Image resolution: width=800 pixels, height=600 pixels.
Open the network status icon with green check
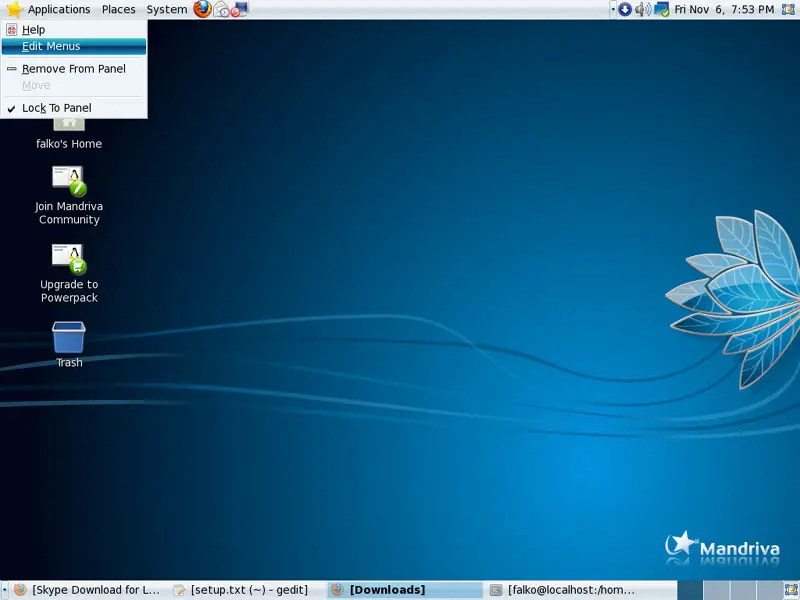(x=661, y=9)
